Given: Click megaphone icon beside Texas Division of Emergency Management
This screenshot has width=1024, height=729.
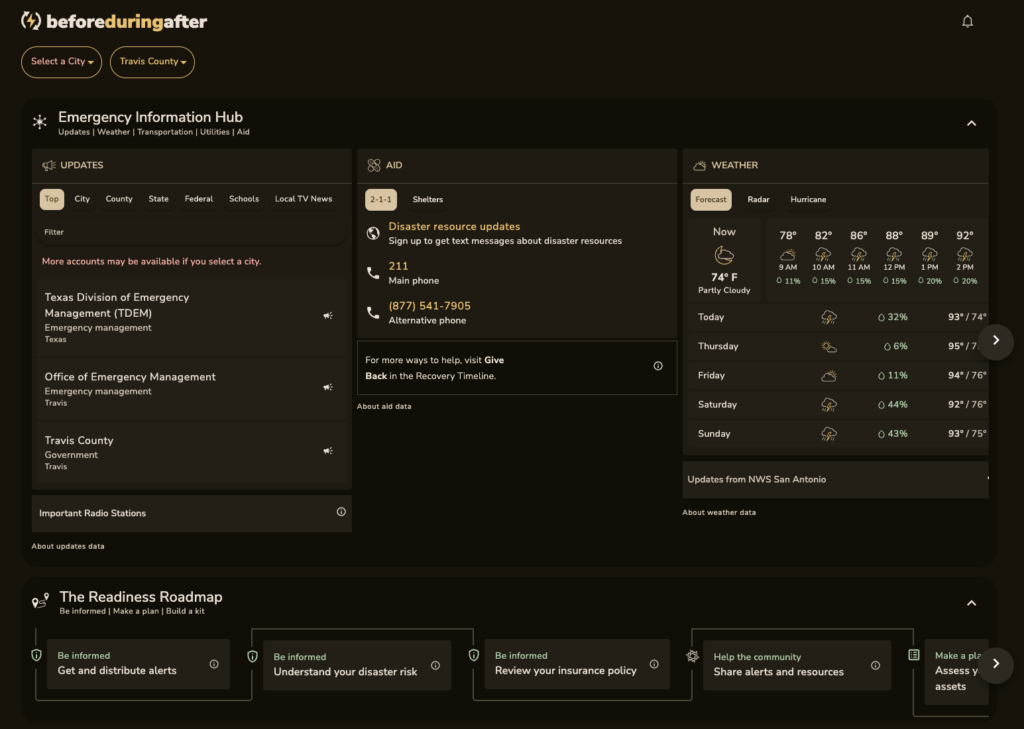Looking at the screenshot, I should pos(328,316).
